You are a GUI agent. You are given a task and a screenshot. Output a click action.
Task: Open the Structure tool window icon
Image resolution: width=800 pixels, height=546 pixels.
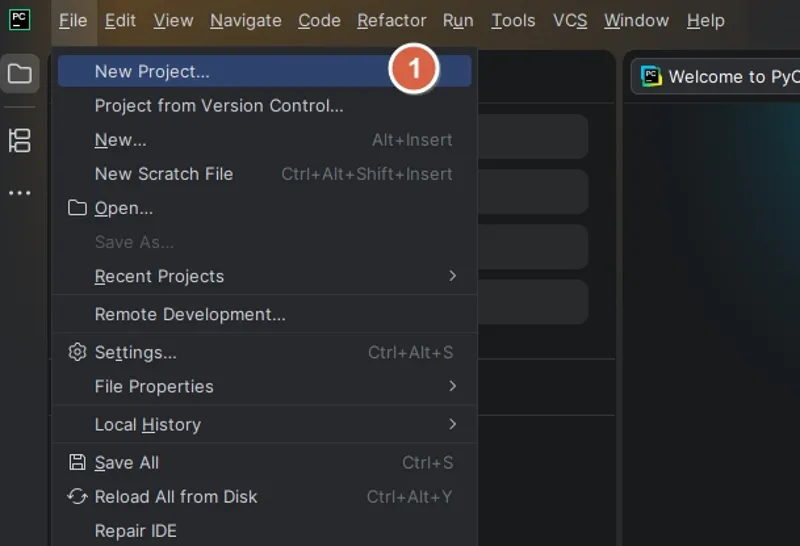19,140
